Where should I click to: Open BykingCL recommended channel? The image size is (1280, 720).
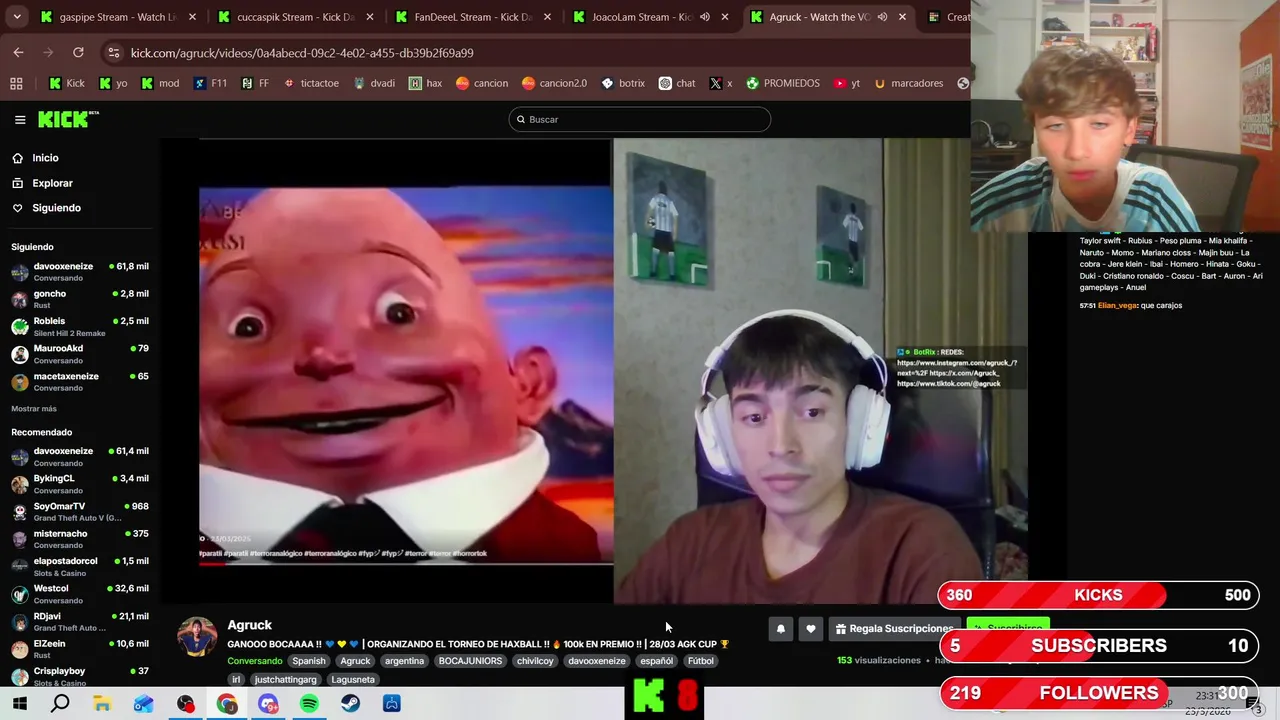point(80,484)
